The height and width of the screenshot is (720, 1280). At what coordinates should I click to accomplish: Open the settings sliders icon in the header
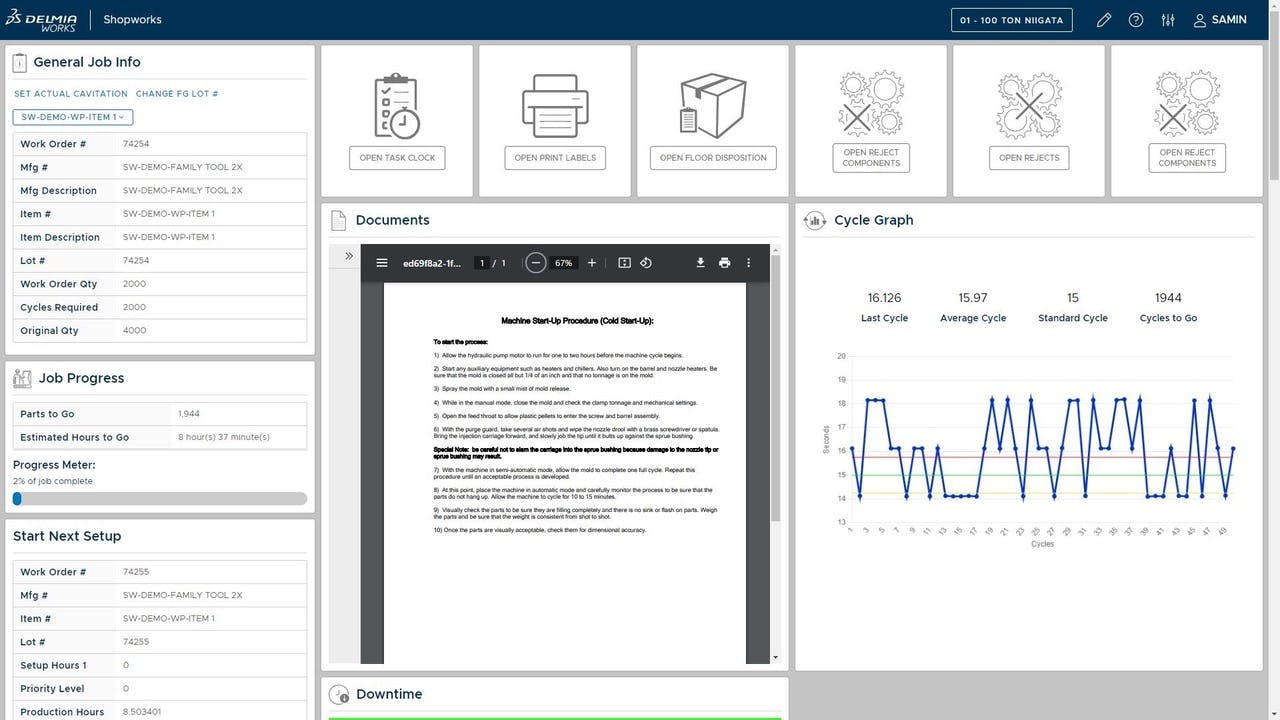pos(1167,19)
